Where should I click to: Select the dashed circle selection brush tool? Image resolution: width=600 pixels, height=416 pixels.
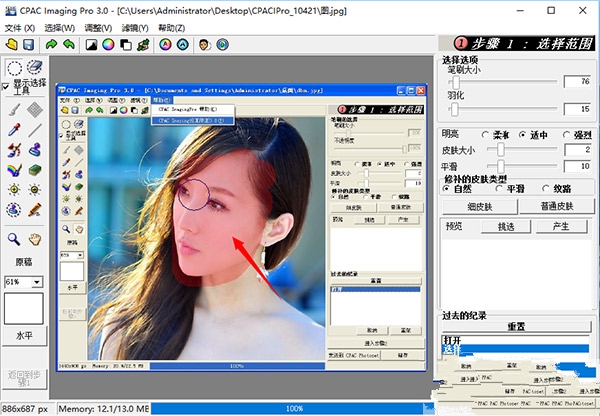click(14, 68)
